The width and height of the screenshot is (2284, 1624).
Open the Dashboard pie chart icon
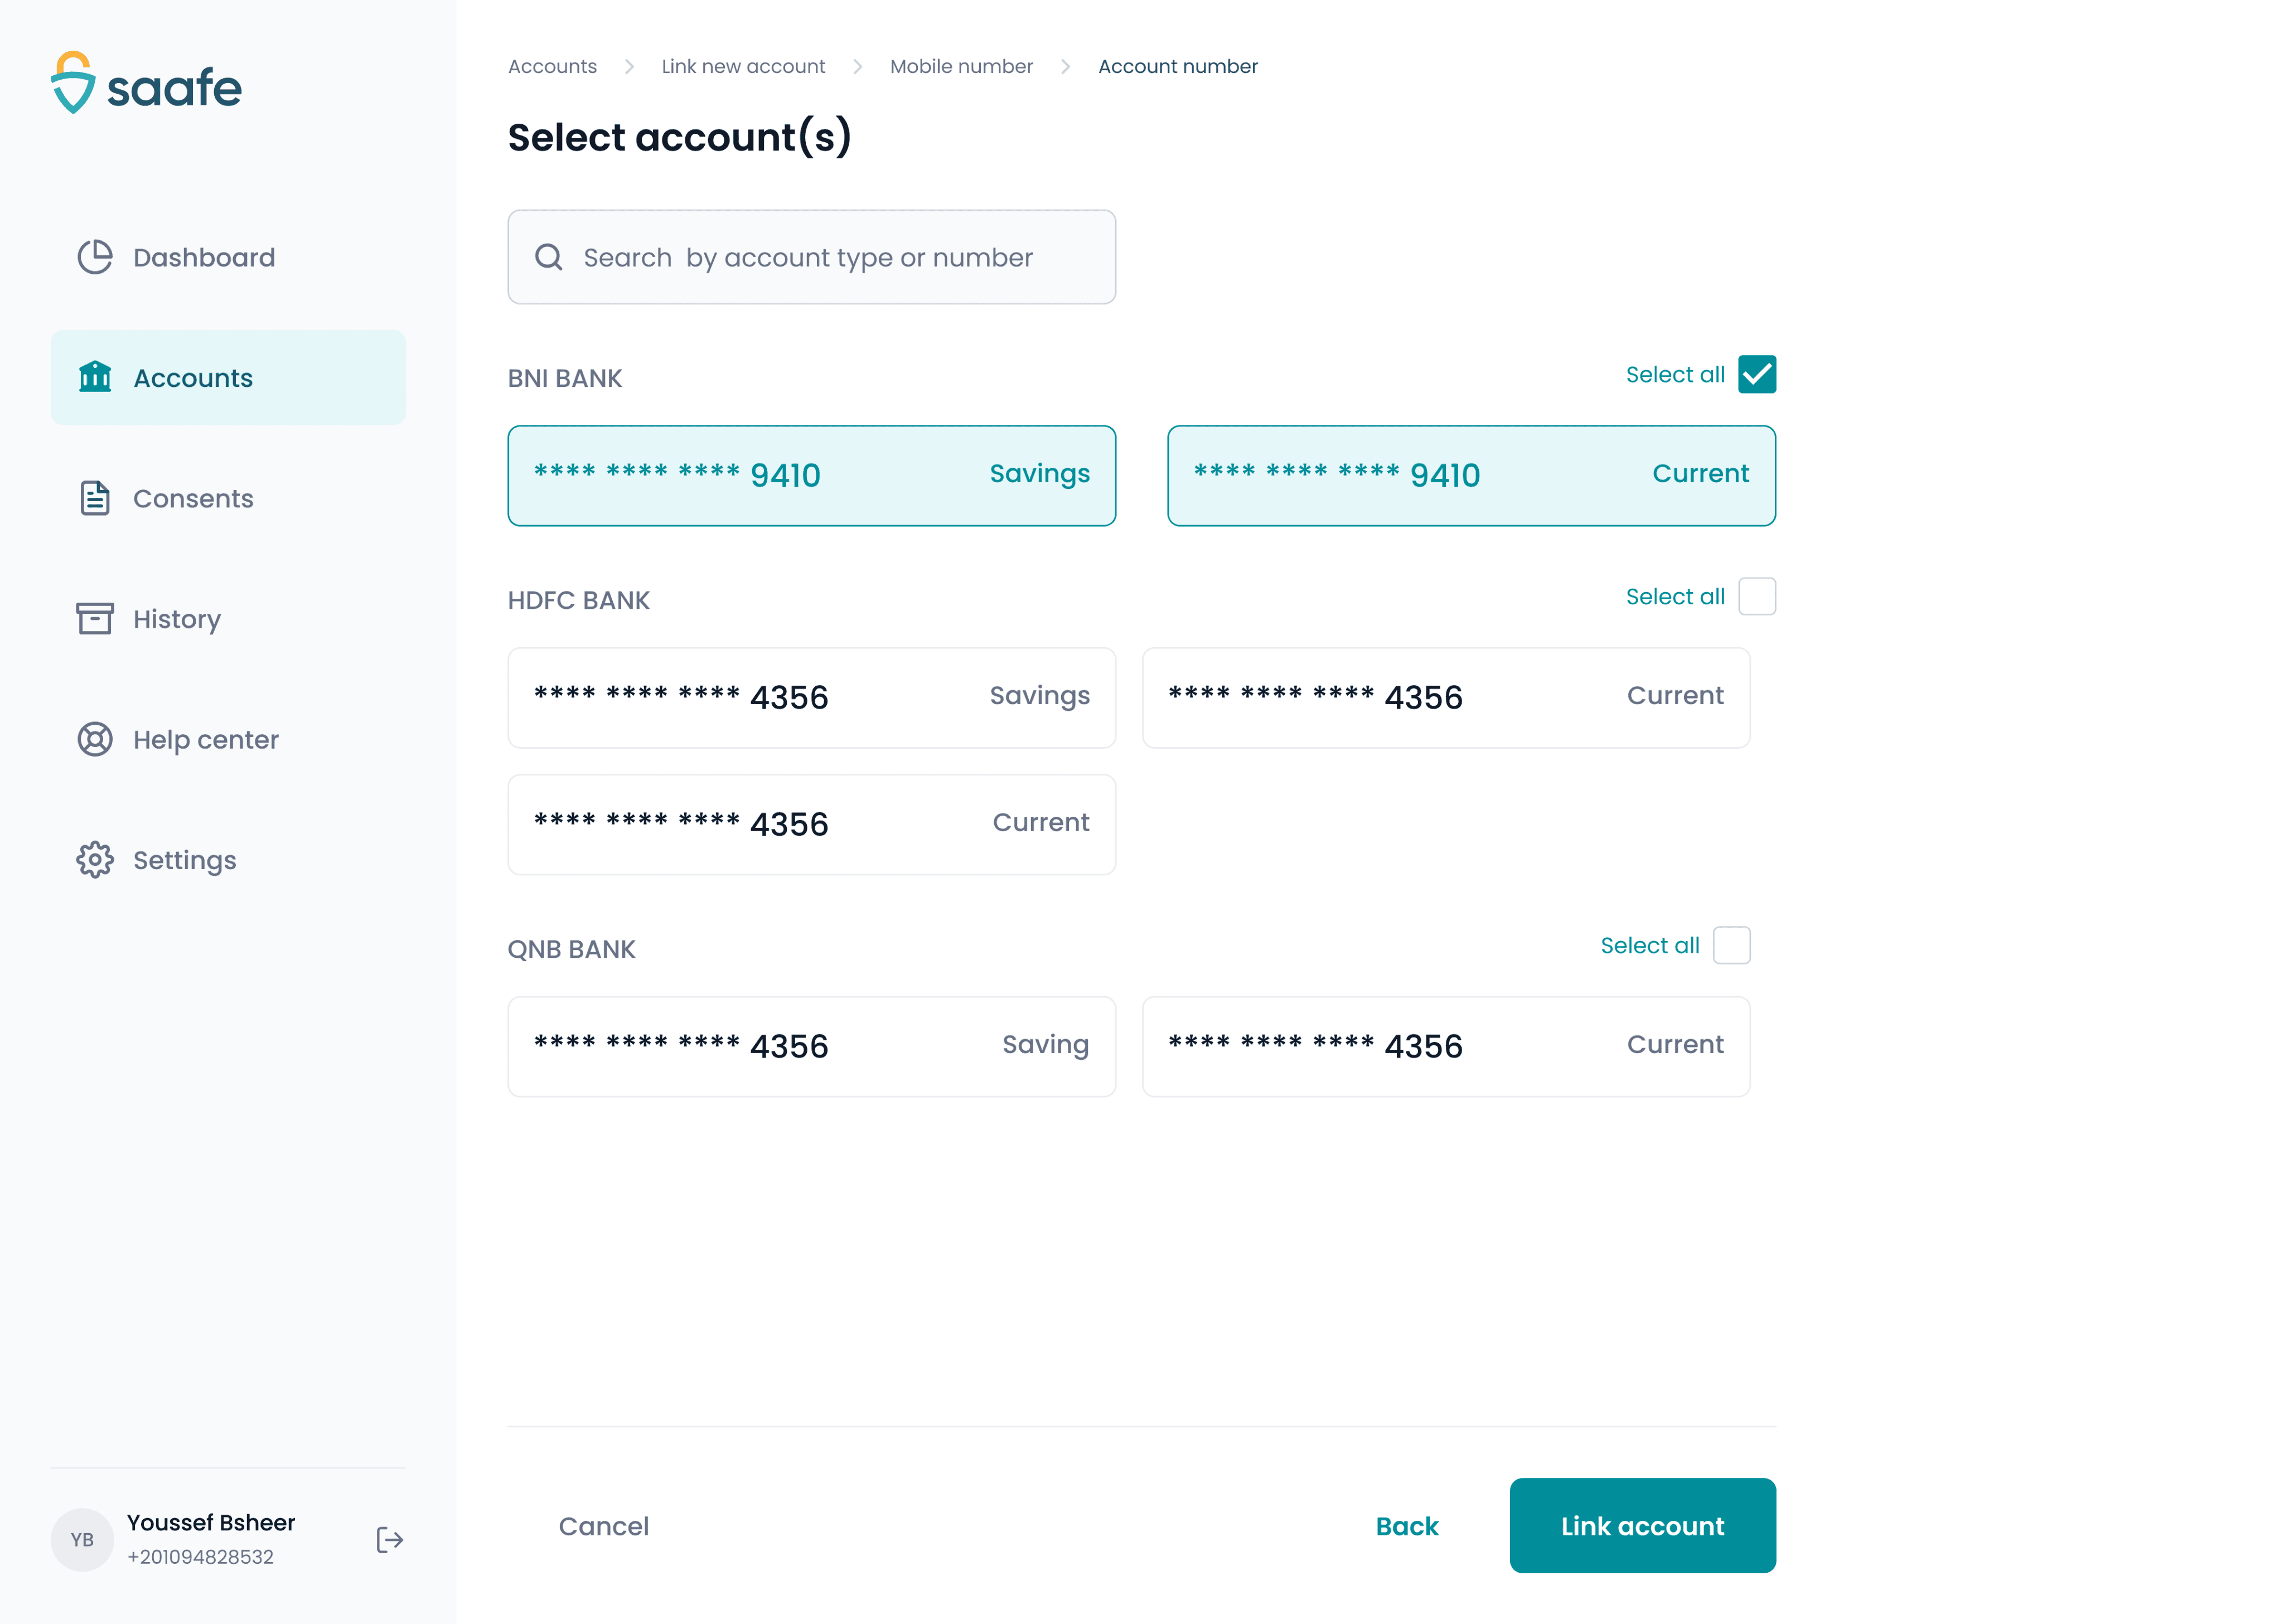(x=95, y=257)
